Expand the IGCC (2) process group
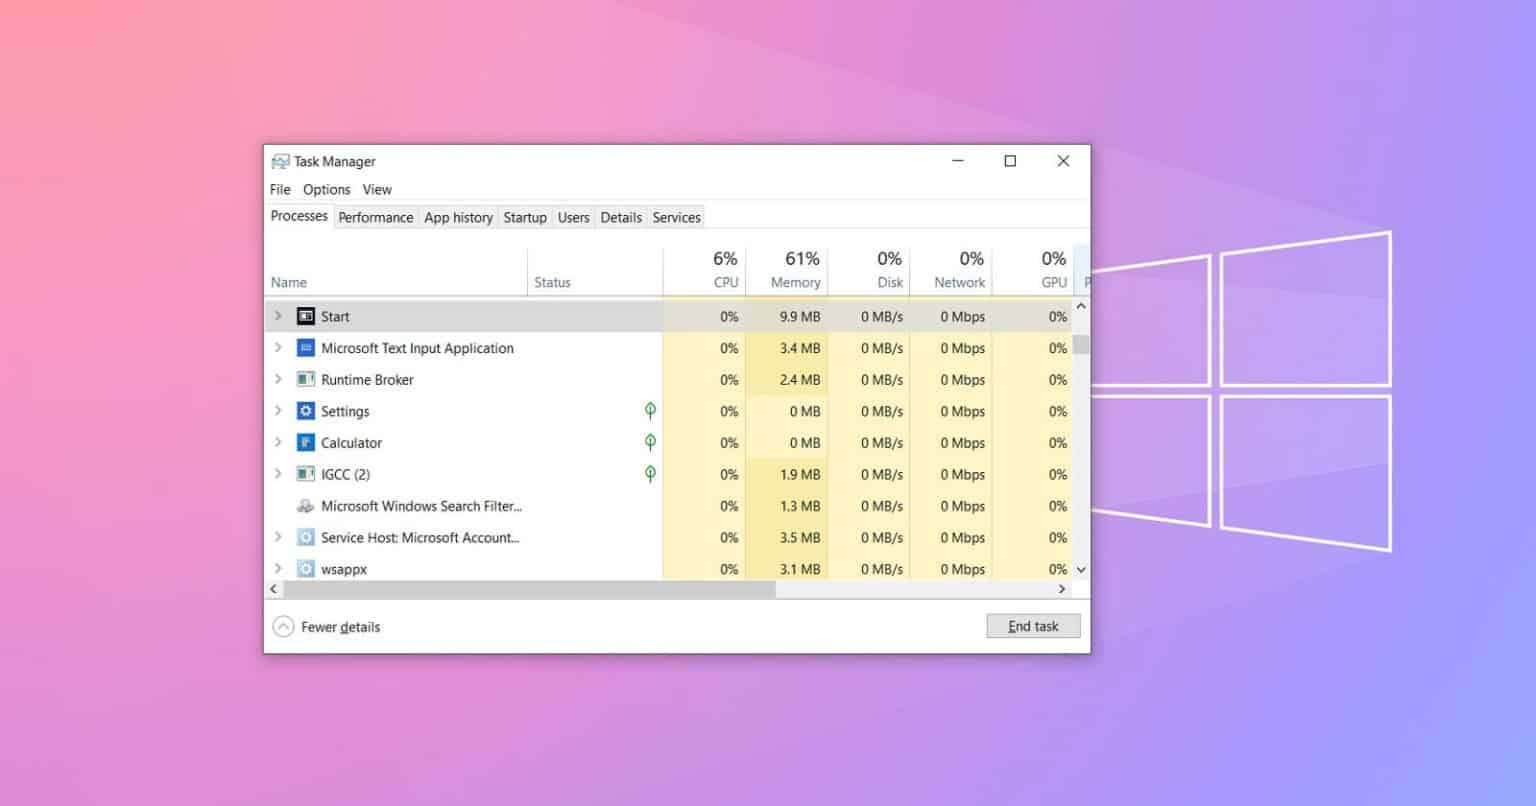The height and width of the screenshot is (806, 1536). [x=278, y=474]
